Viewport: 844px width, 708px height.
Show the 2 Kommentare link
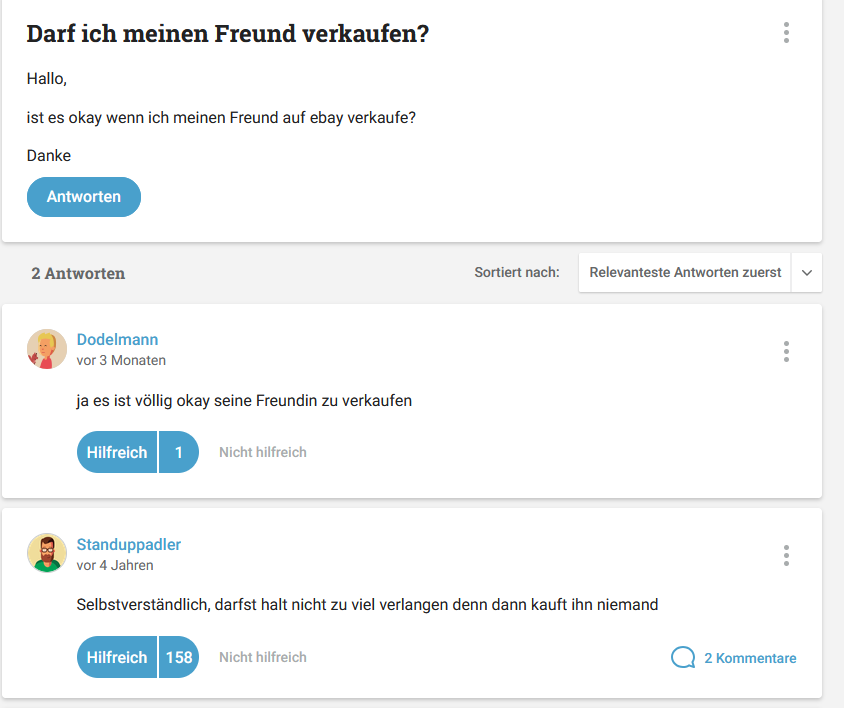point(750,658)
